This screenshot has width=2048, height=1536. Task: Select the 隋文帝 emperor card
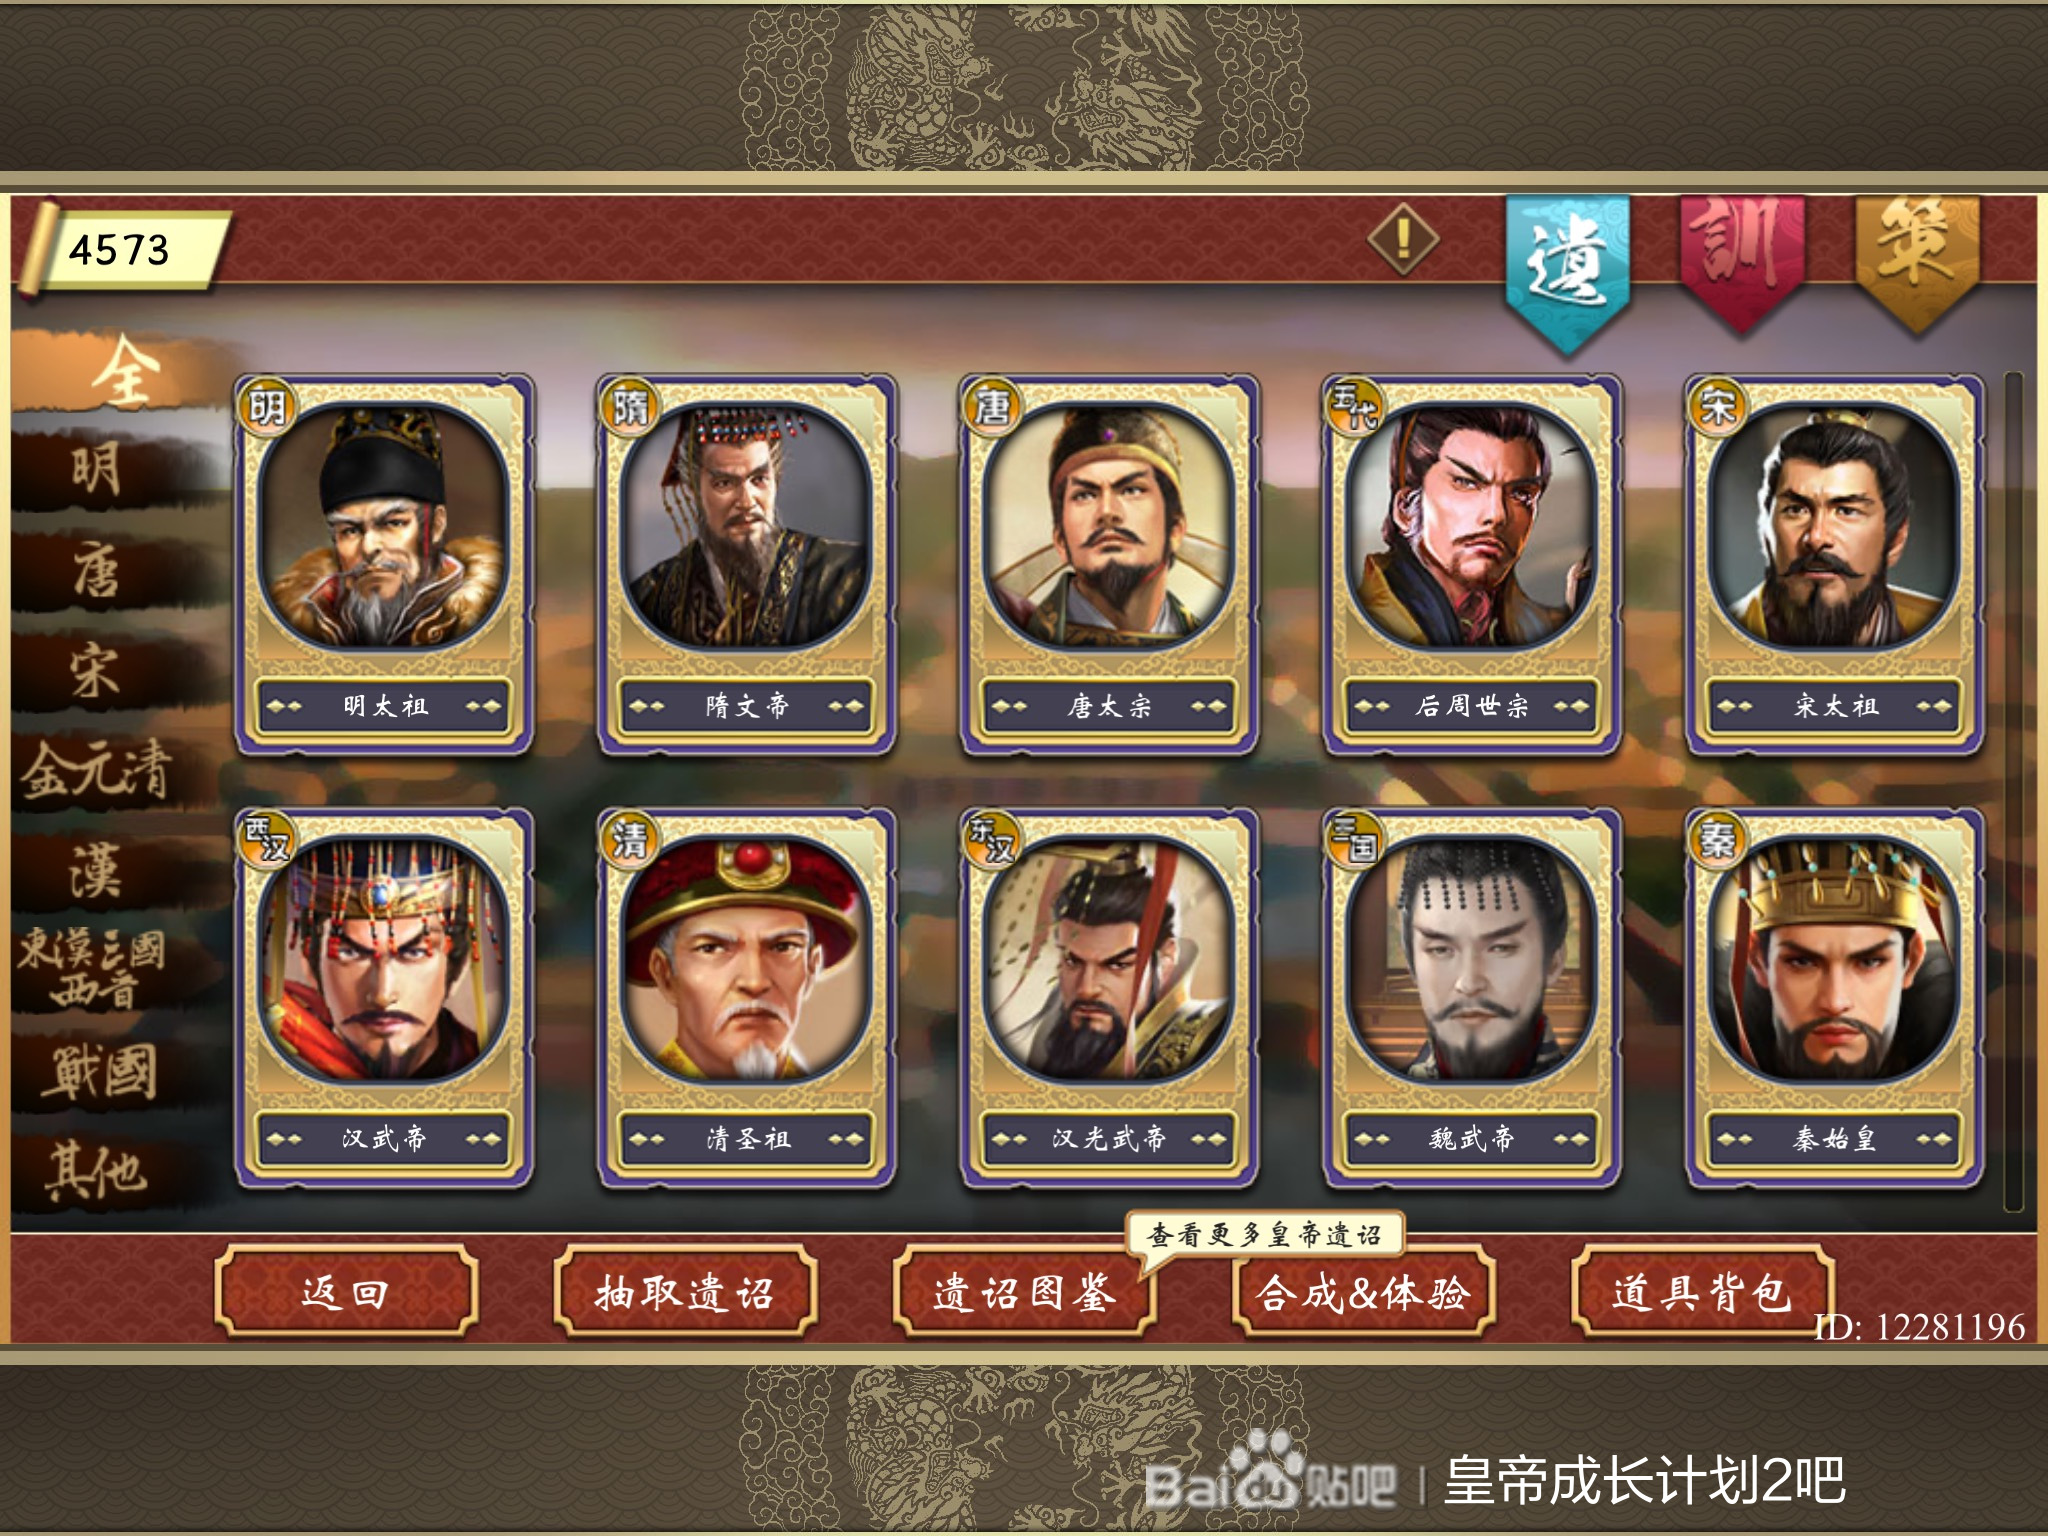(746, 565)
